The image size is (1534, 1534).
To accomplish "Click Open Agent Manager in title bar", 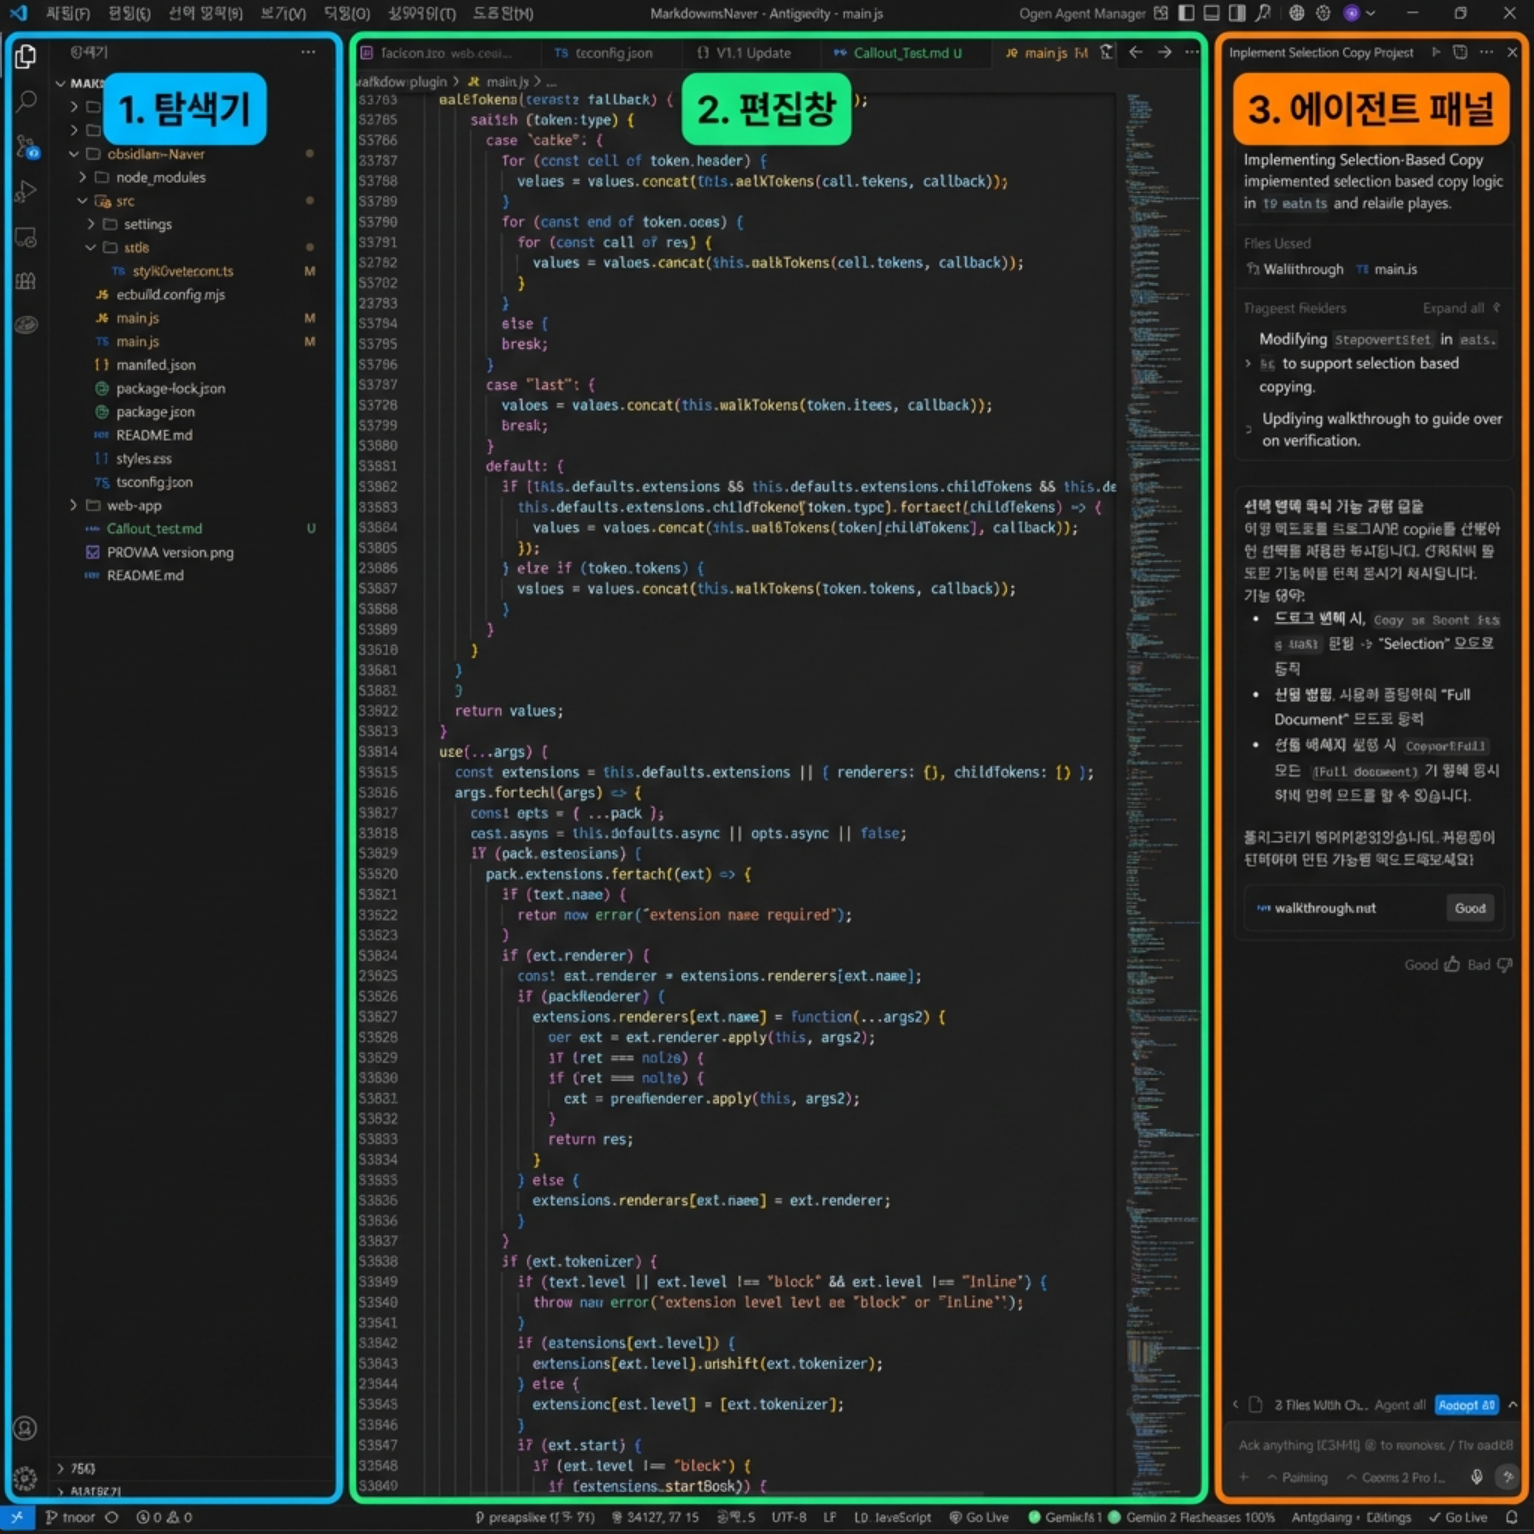I will pos(1082,13).
